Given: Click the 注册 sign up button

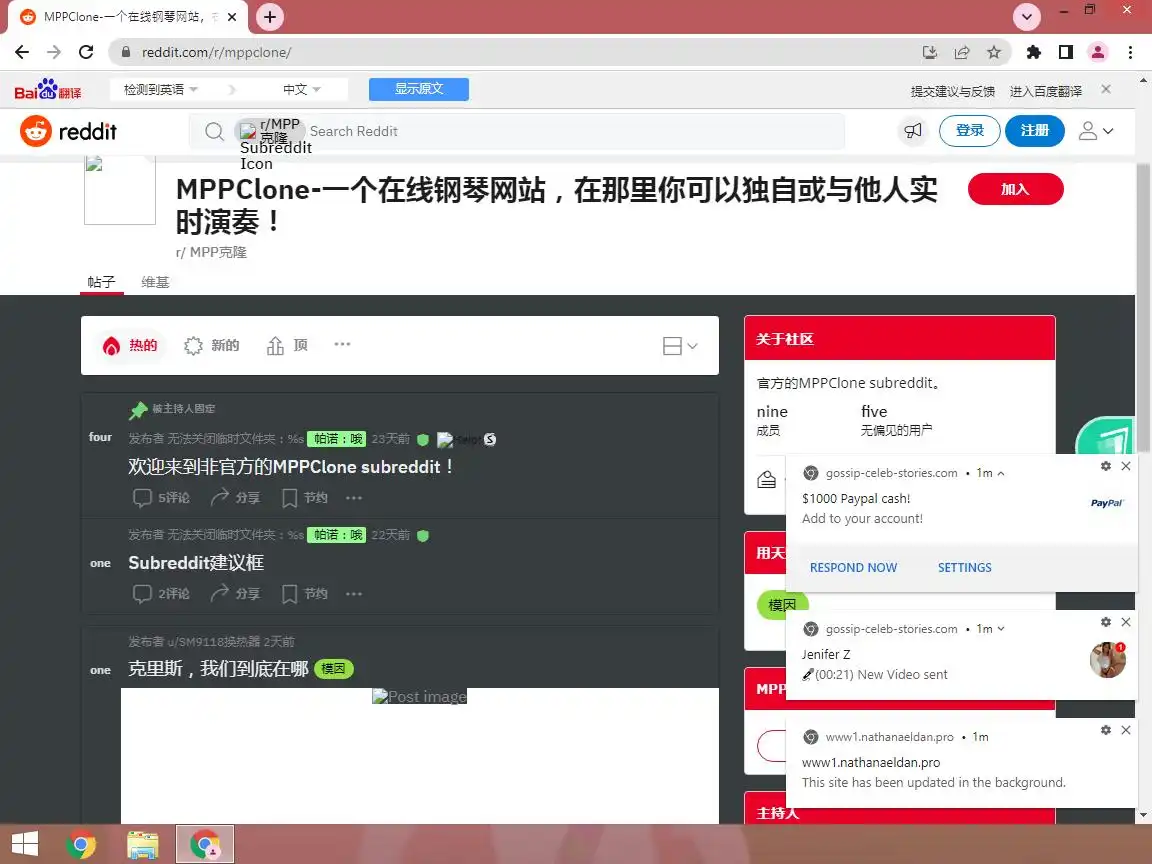Looking at the screenshot, I should 1034,131.
